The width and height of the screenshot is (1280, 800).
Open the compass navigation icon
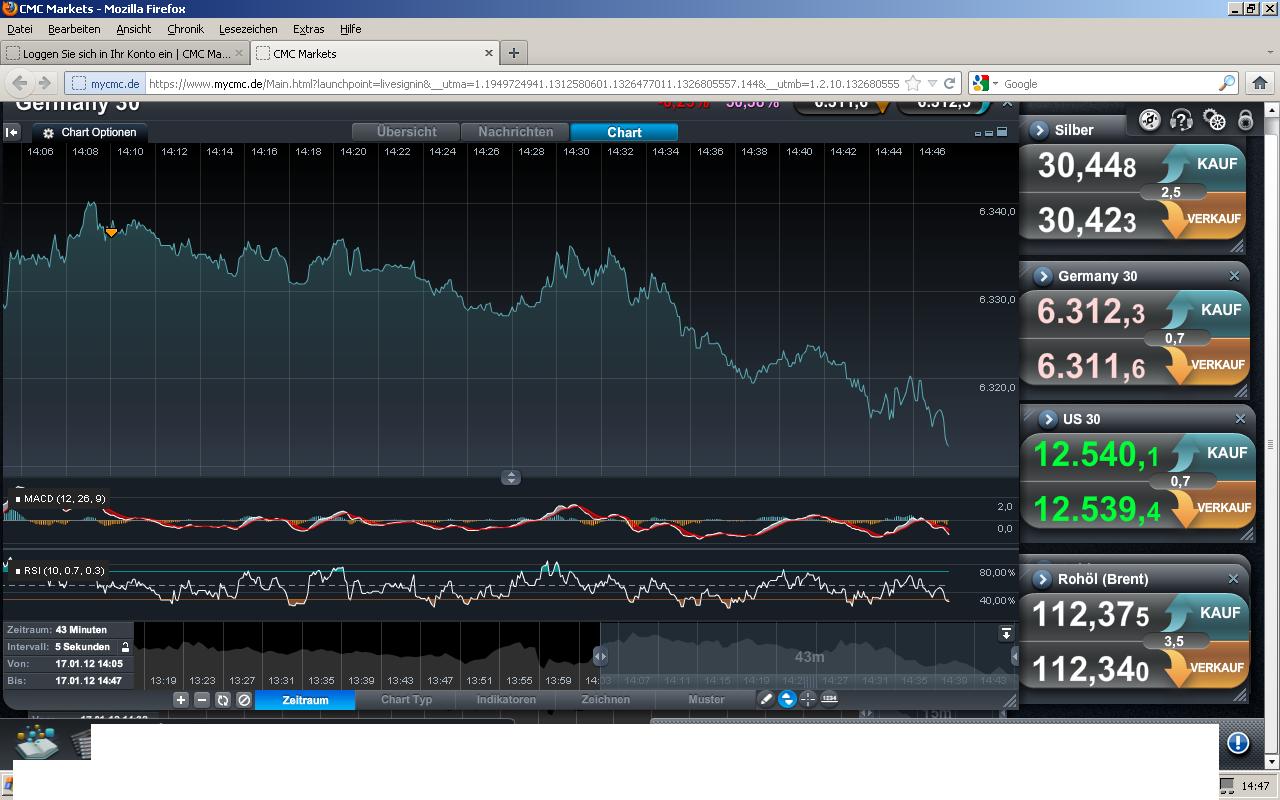1150,120
